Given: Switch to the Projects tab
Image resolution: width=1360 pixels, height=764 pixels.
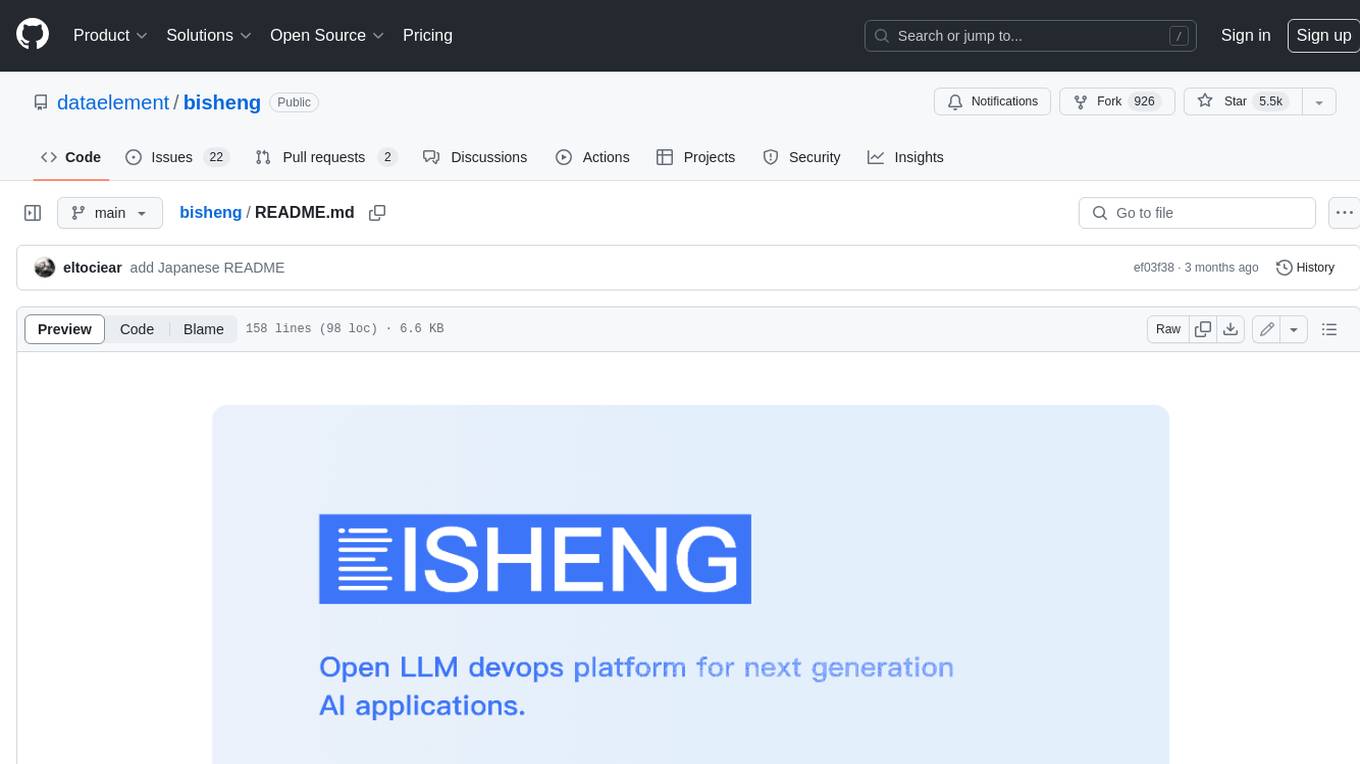Looking at the screenshot, I should tap(695, 157).
